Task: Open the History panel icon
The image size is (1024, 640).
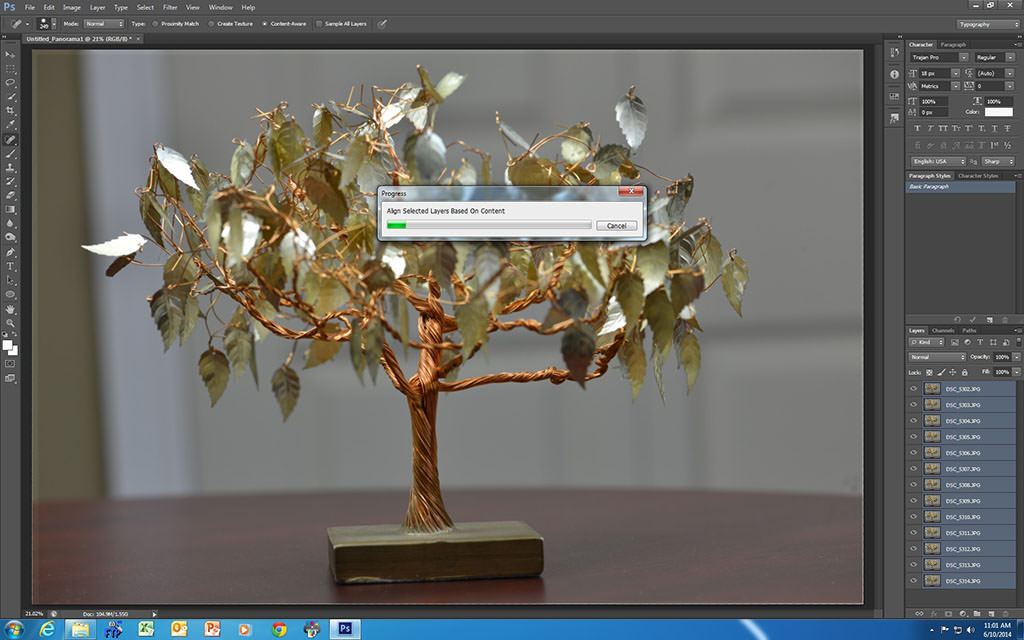Action: (x=894, y=52)
